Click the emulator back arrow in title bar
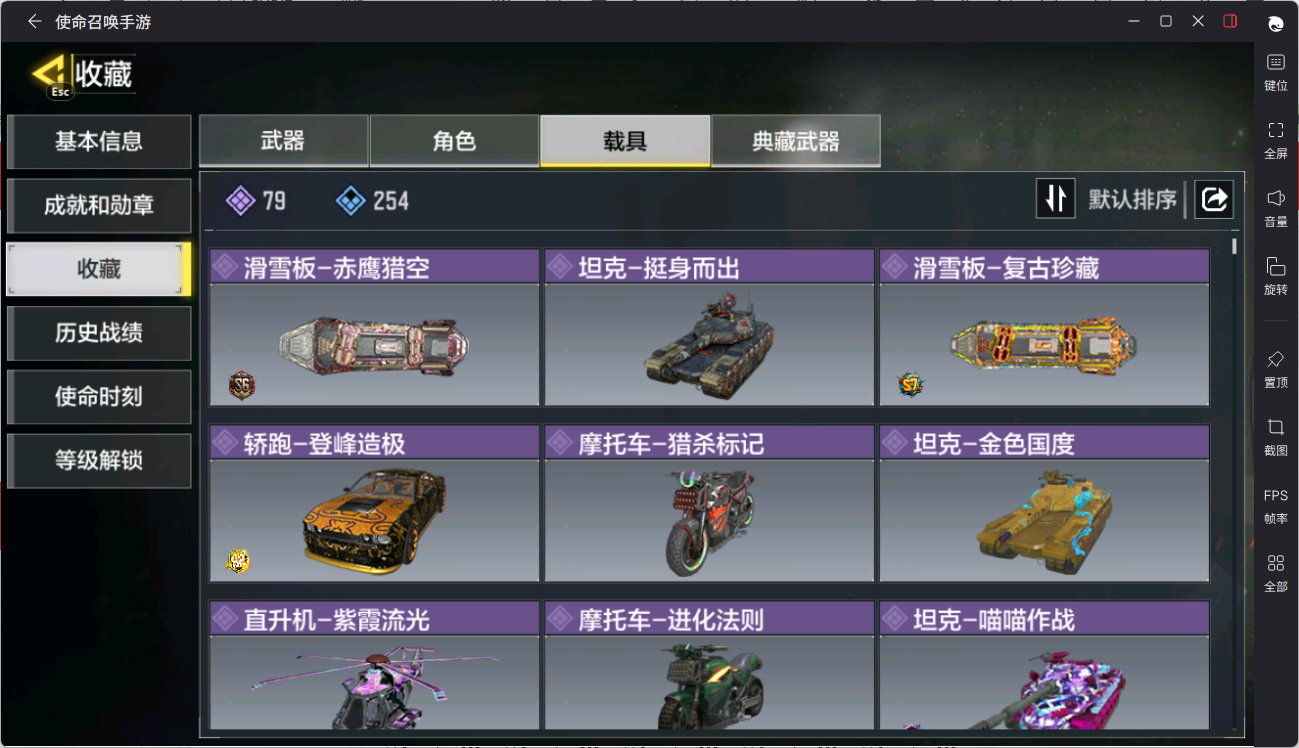Screen dimensions: 1299x748 coord(35,21)
